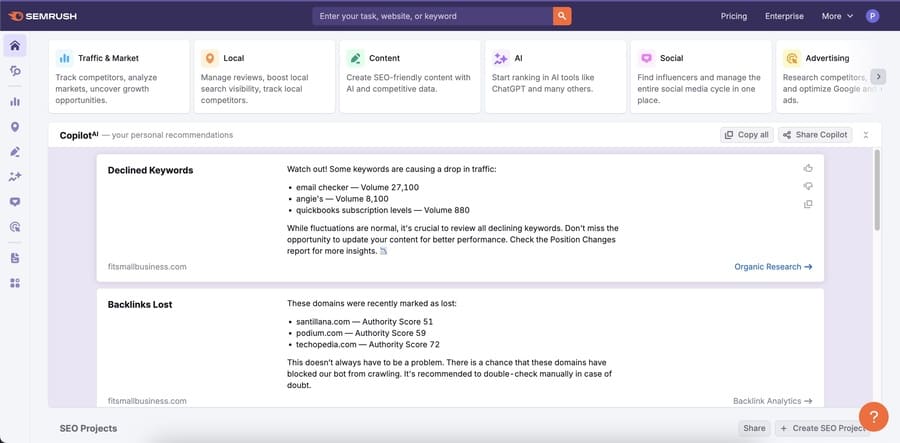This screenshot has height=443, width=900.
Task: Open the Social message sidebar icon
Action: click(15, 201)
